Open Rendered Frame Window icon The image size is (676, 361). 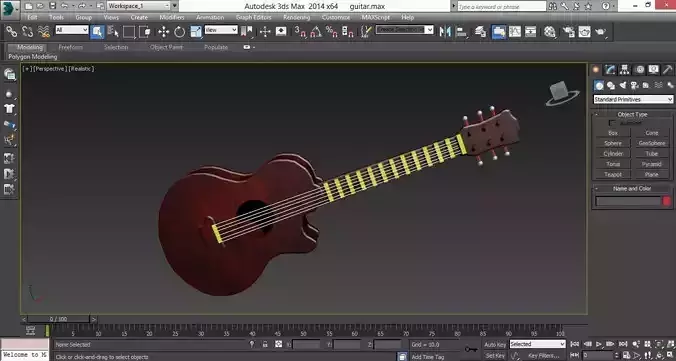[x=585, y=31]
